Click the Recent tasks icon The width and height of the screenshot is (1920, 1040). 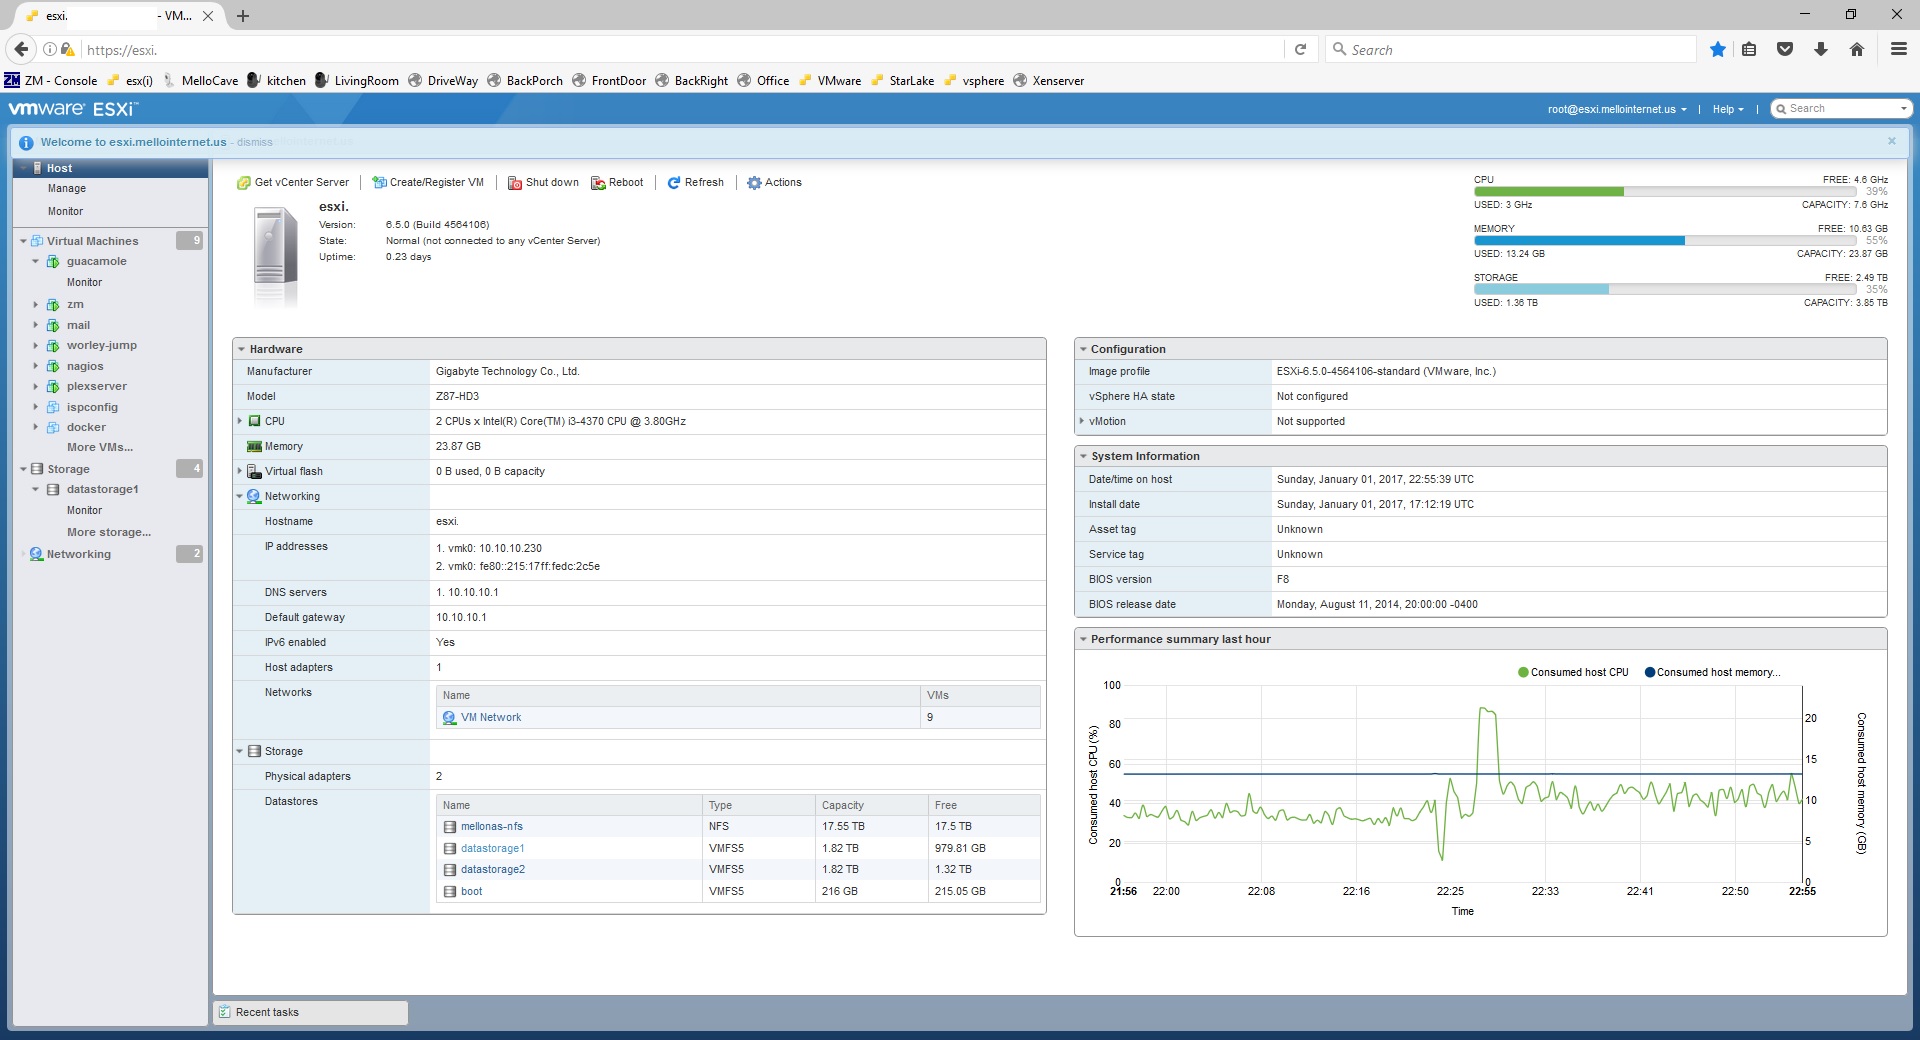[225, 1012]
